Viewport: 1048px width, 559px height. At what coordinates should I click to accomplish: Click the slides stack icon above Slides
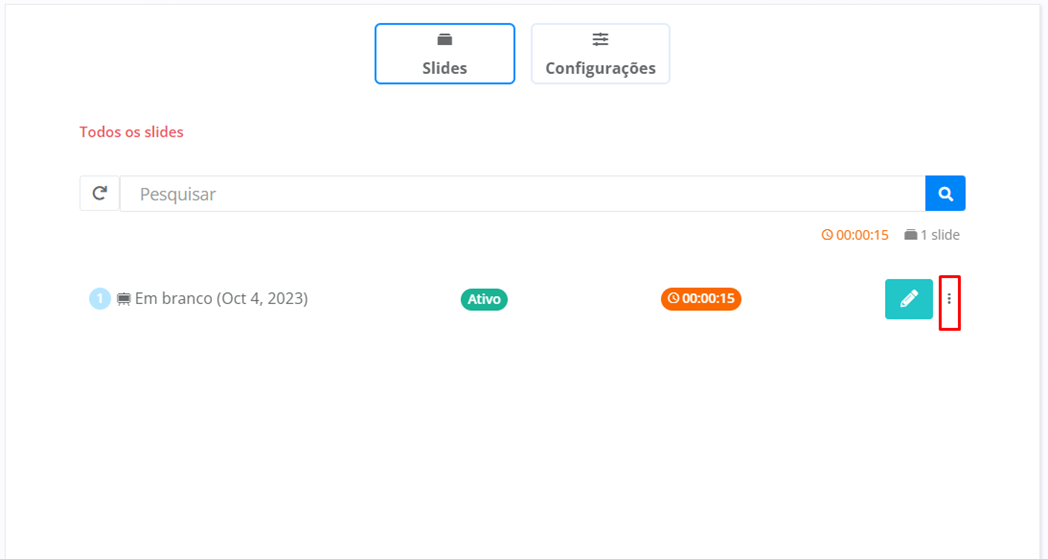445,40
